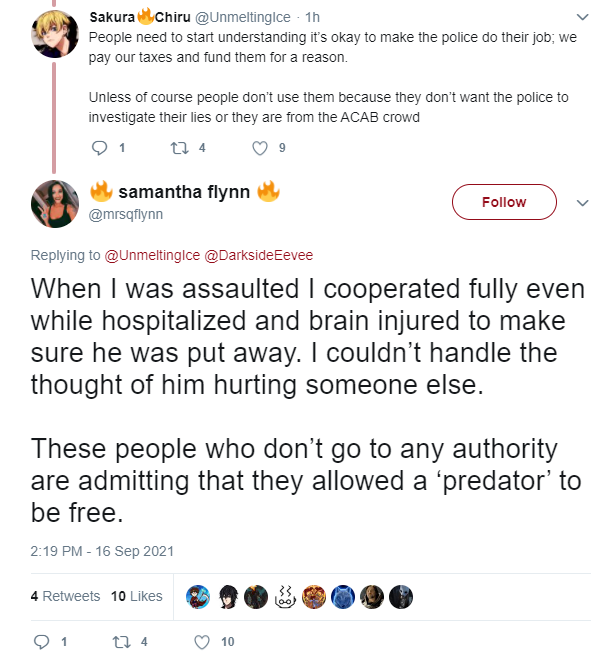The width and height of the screenshot is (613, 670).
Task: Open @UnmeltingIce in Replying to line
Action: pyautogui.click(x=152, y=255)
